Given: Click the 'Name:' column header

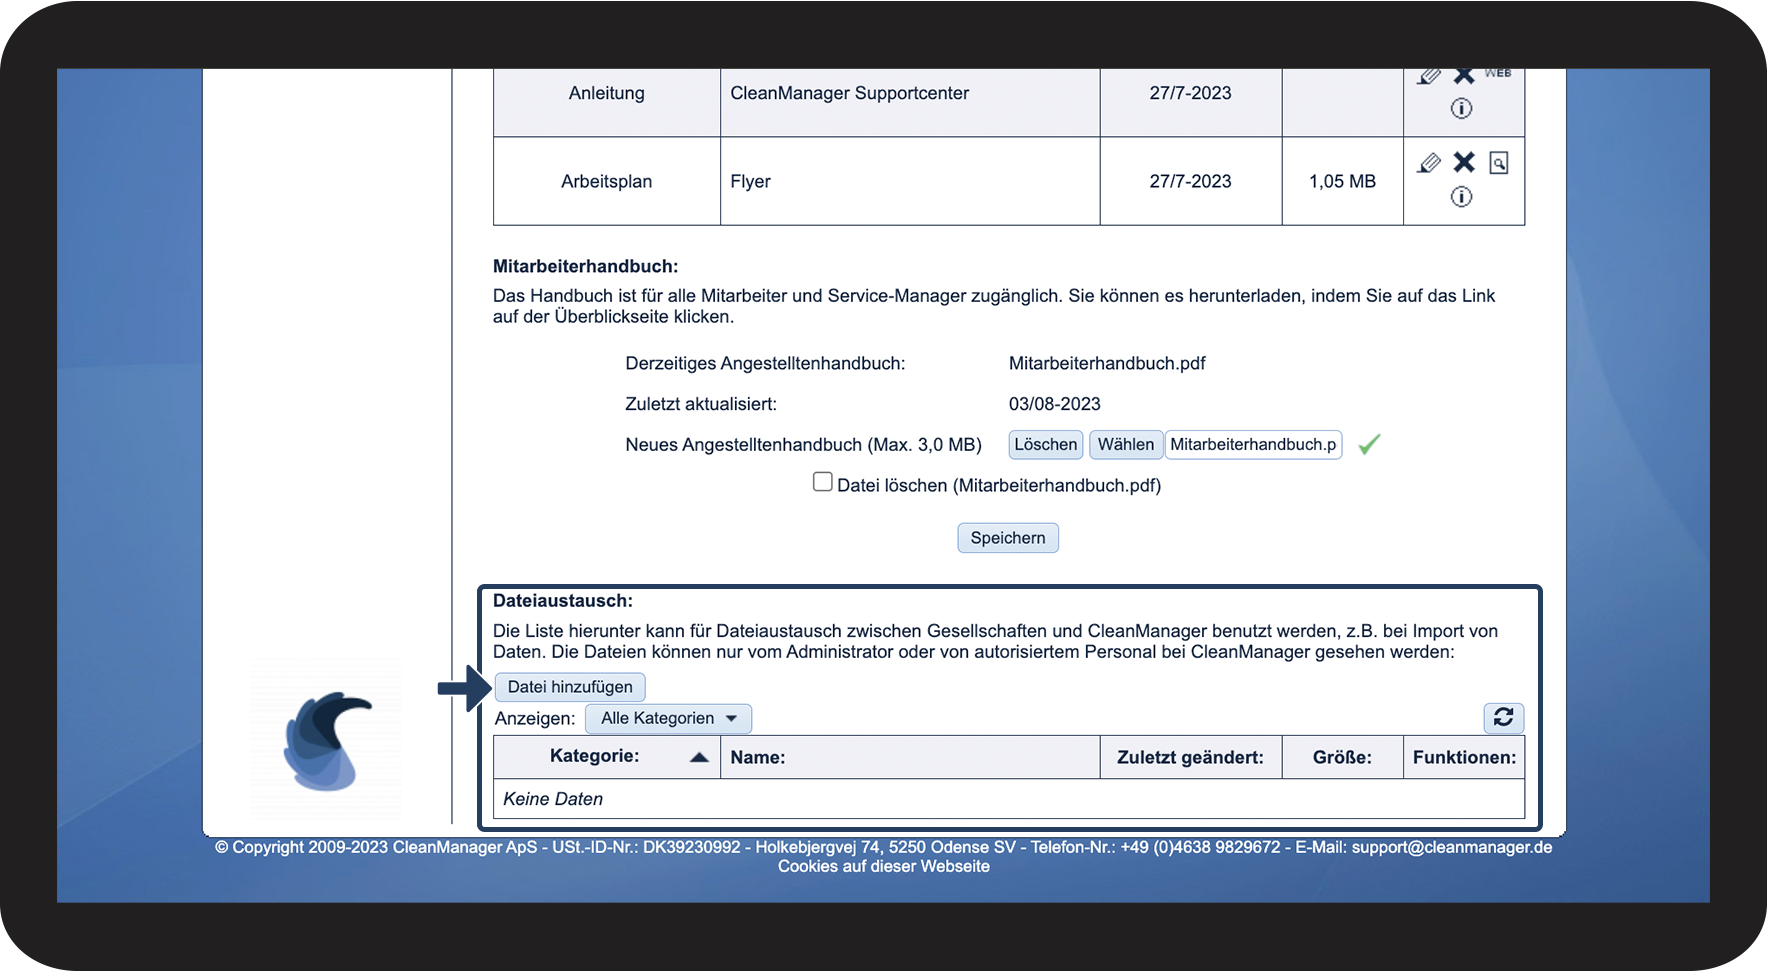Looking at the screenshot, I should (757, 758).
